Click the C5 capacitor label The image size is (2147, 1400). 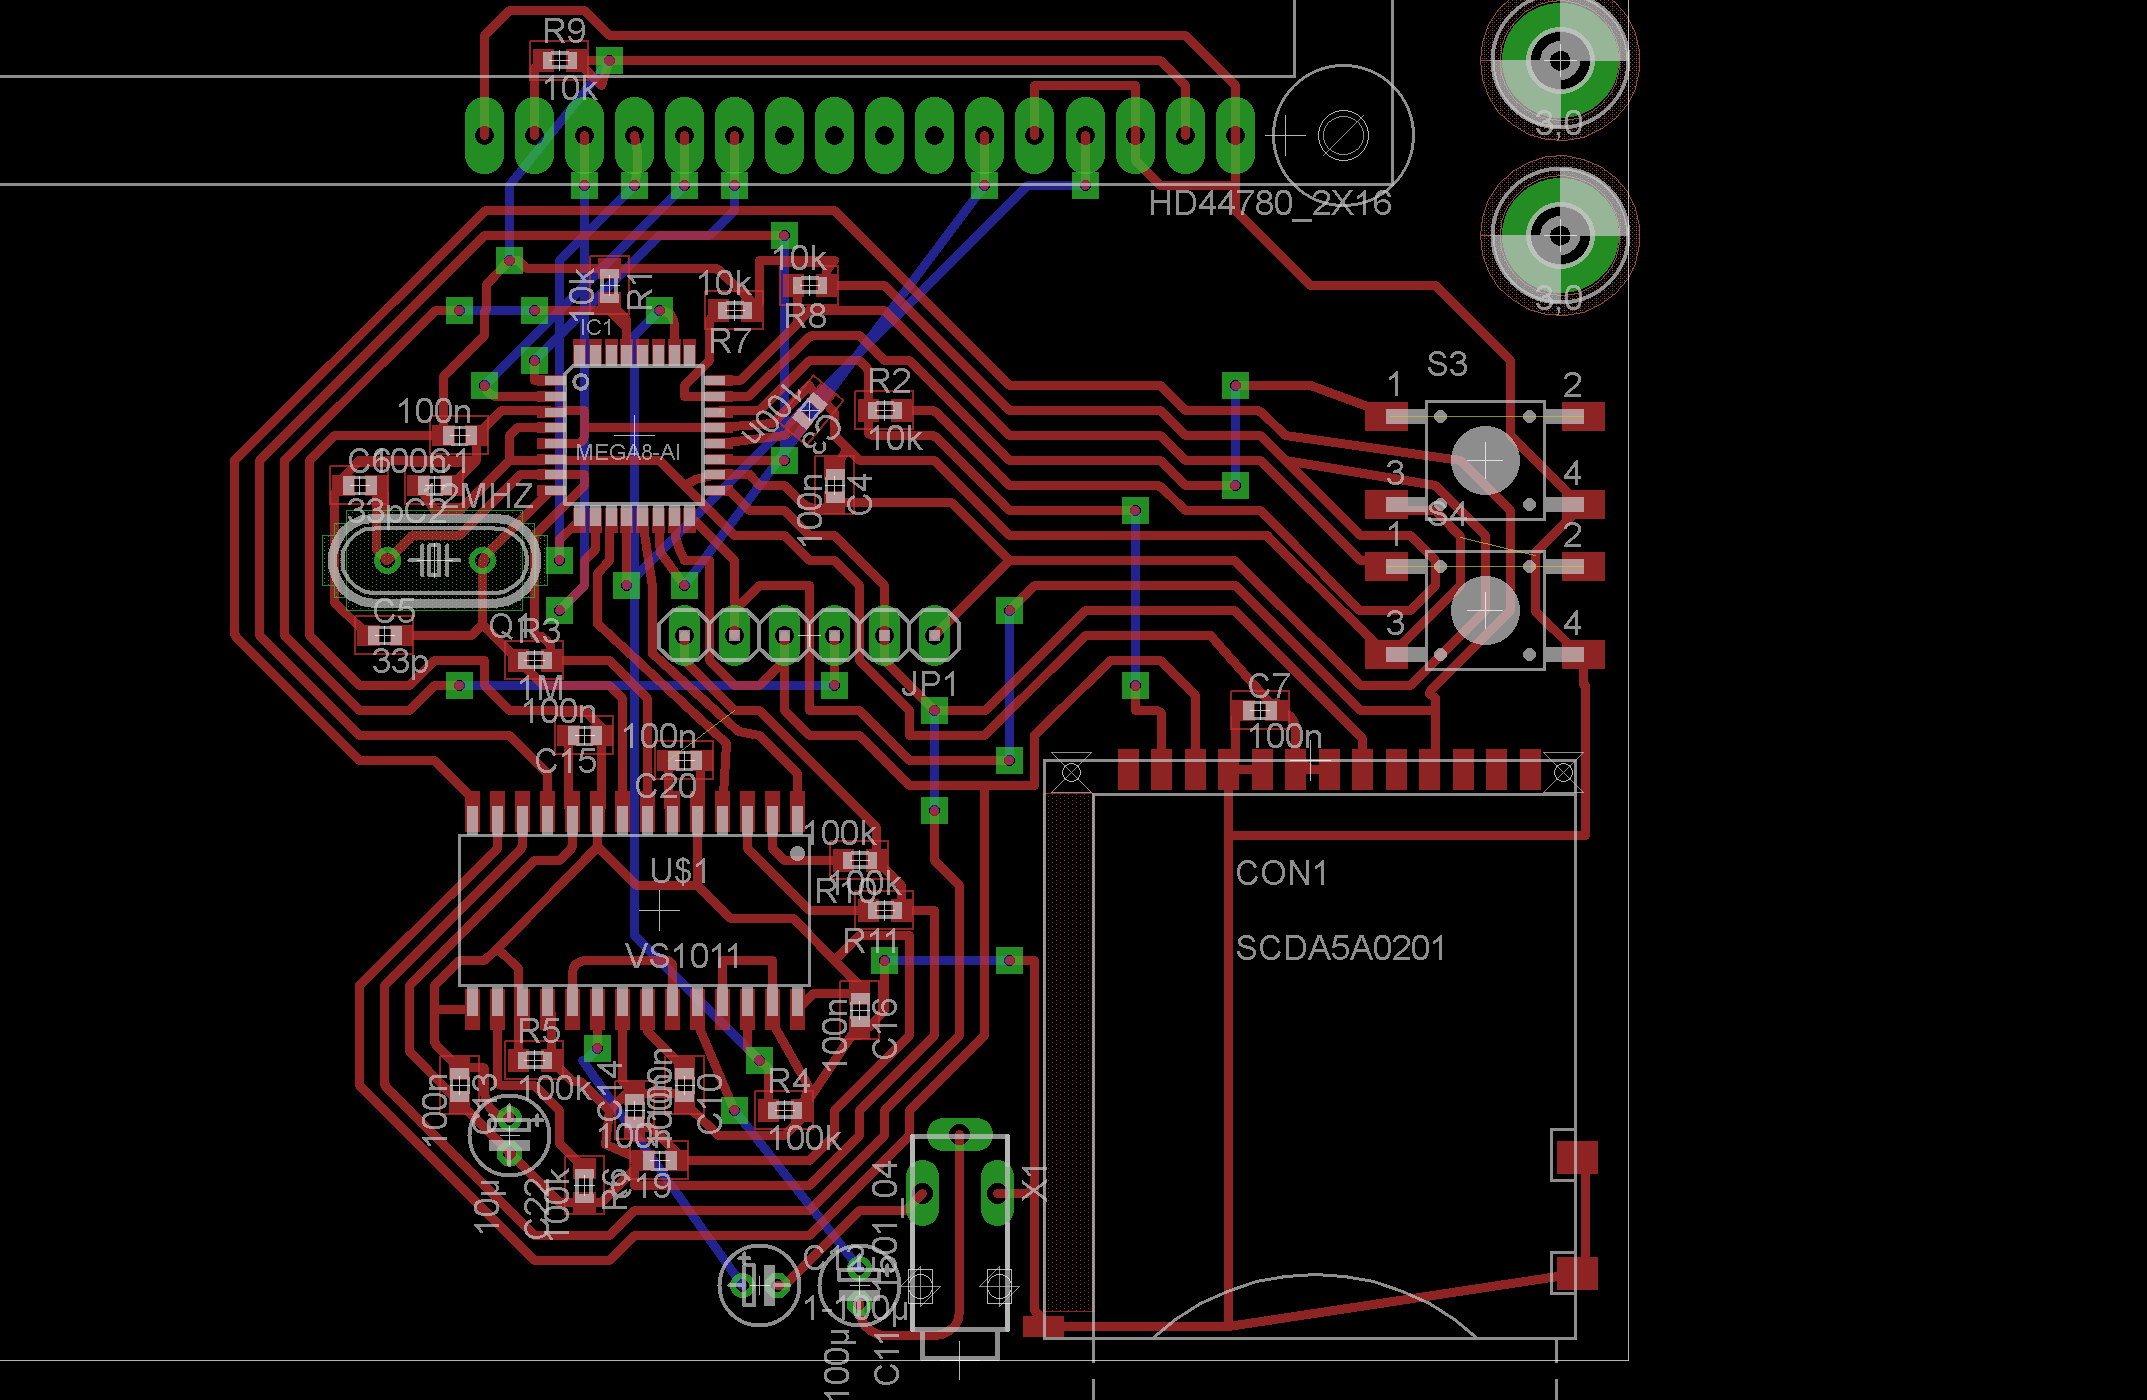pos(393,611)
